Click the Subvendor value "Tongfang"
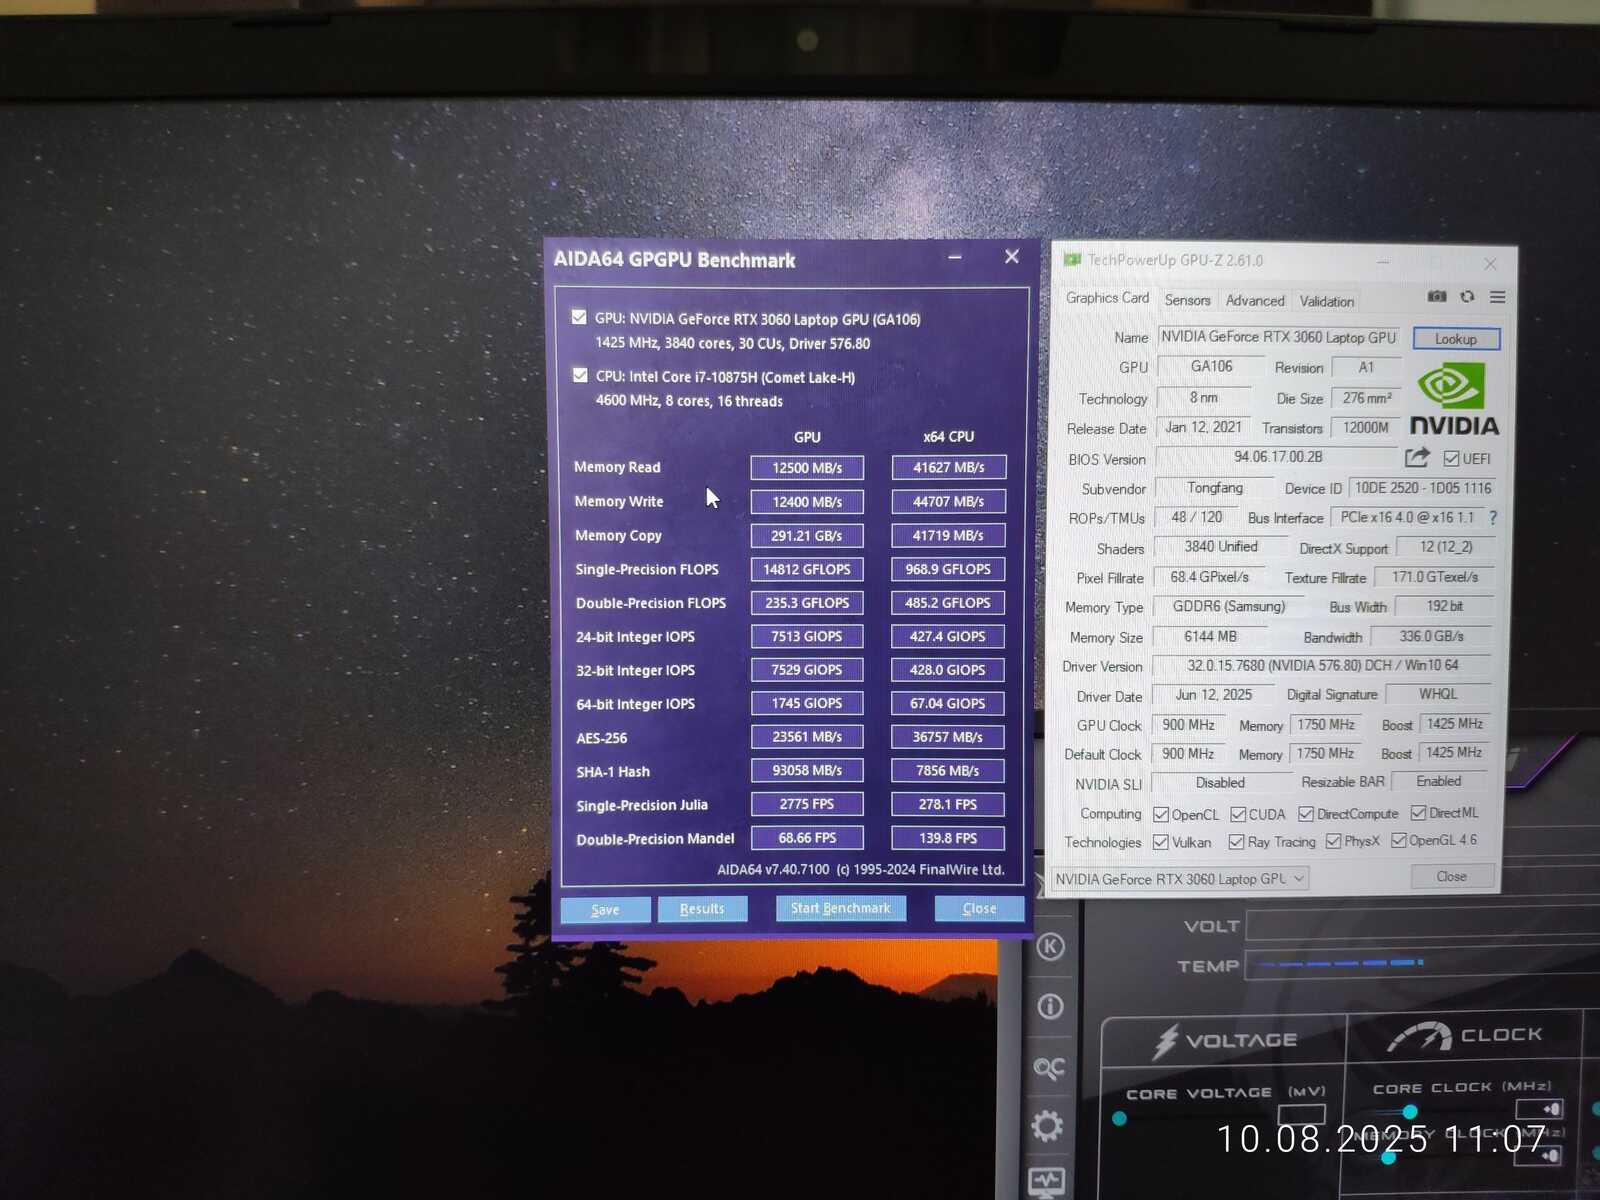 point(1215,488)
